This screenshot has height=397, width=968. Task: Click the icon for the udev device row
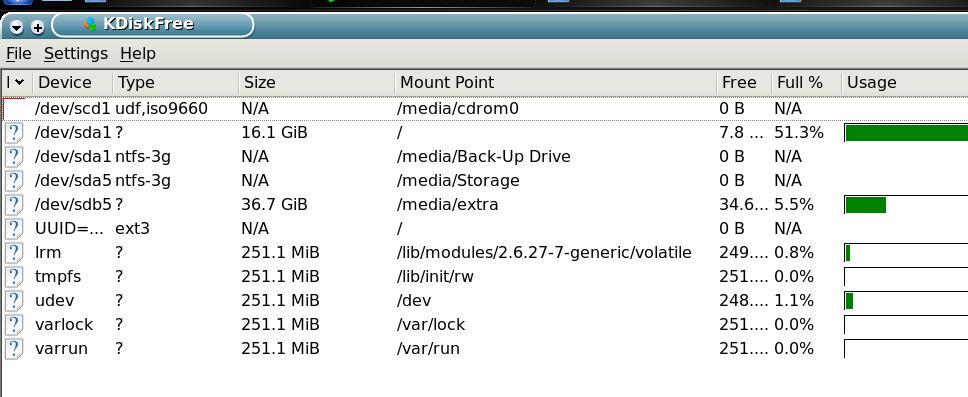click(x=14, y=301)
